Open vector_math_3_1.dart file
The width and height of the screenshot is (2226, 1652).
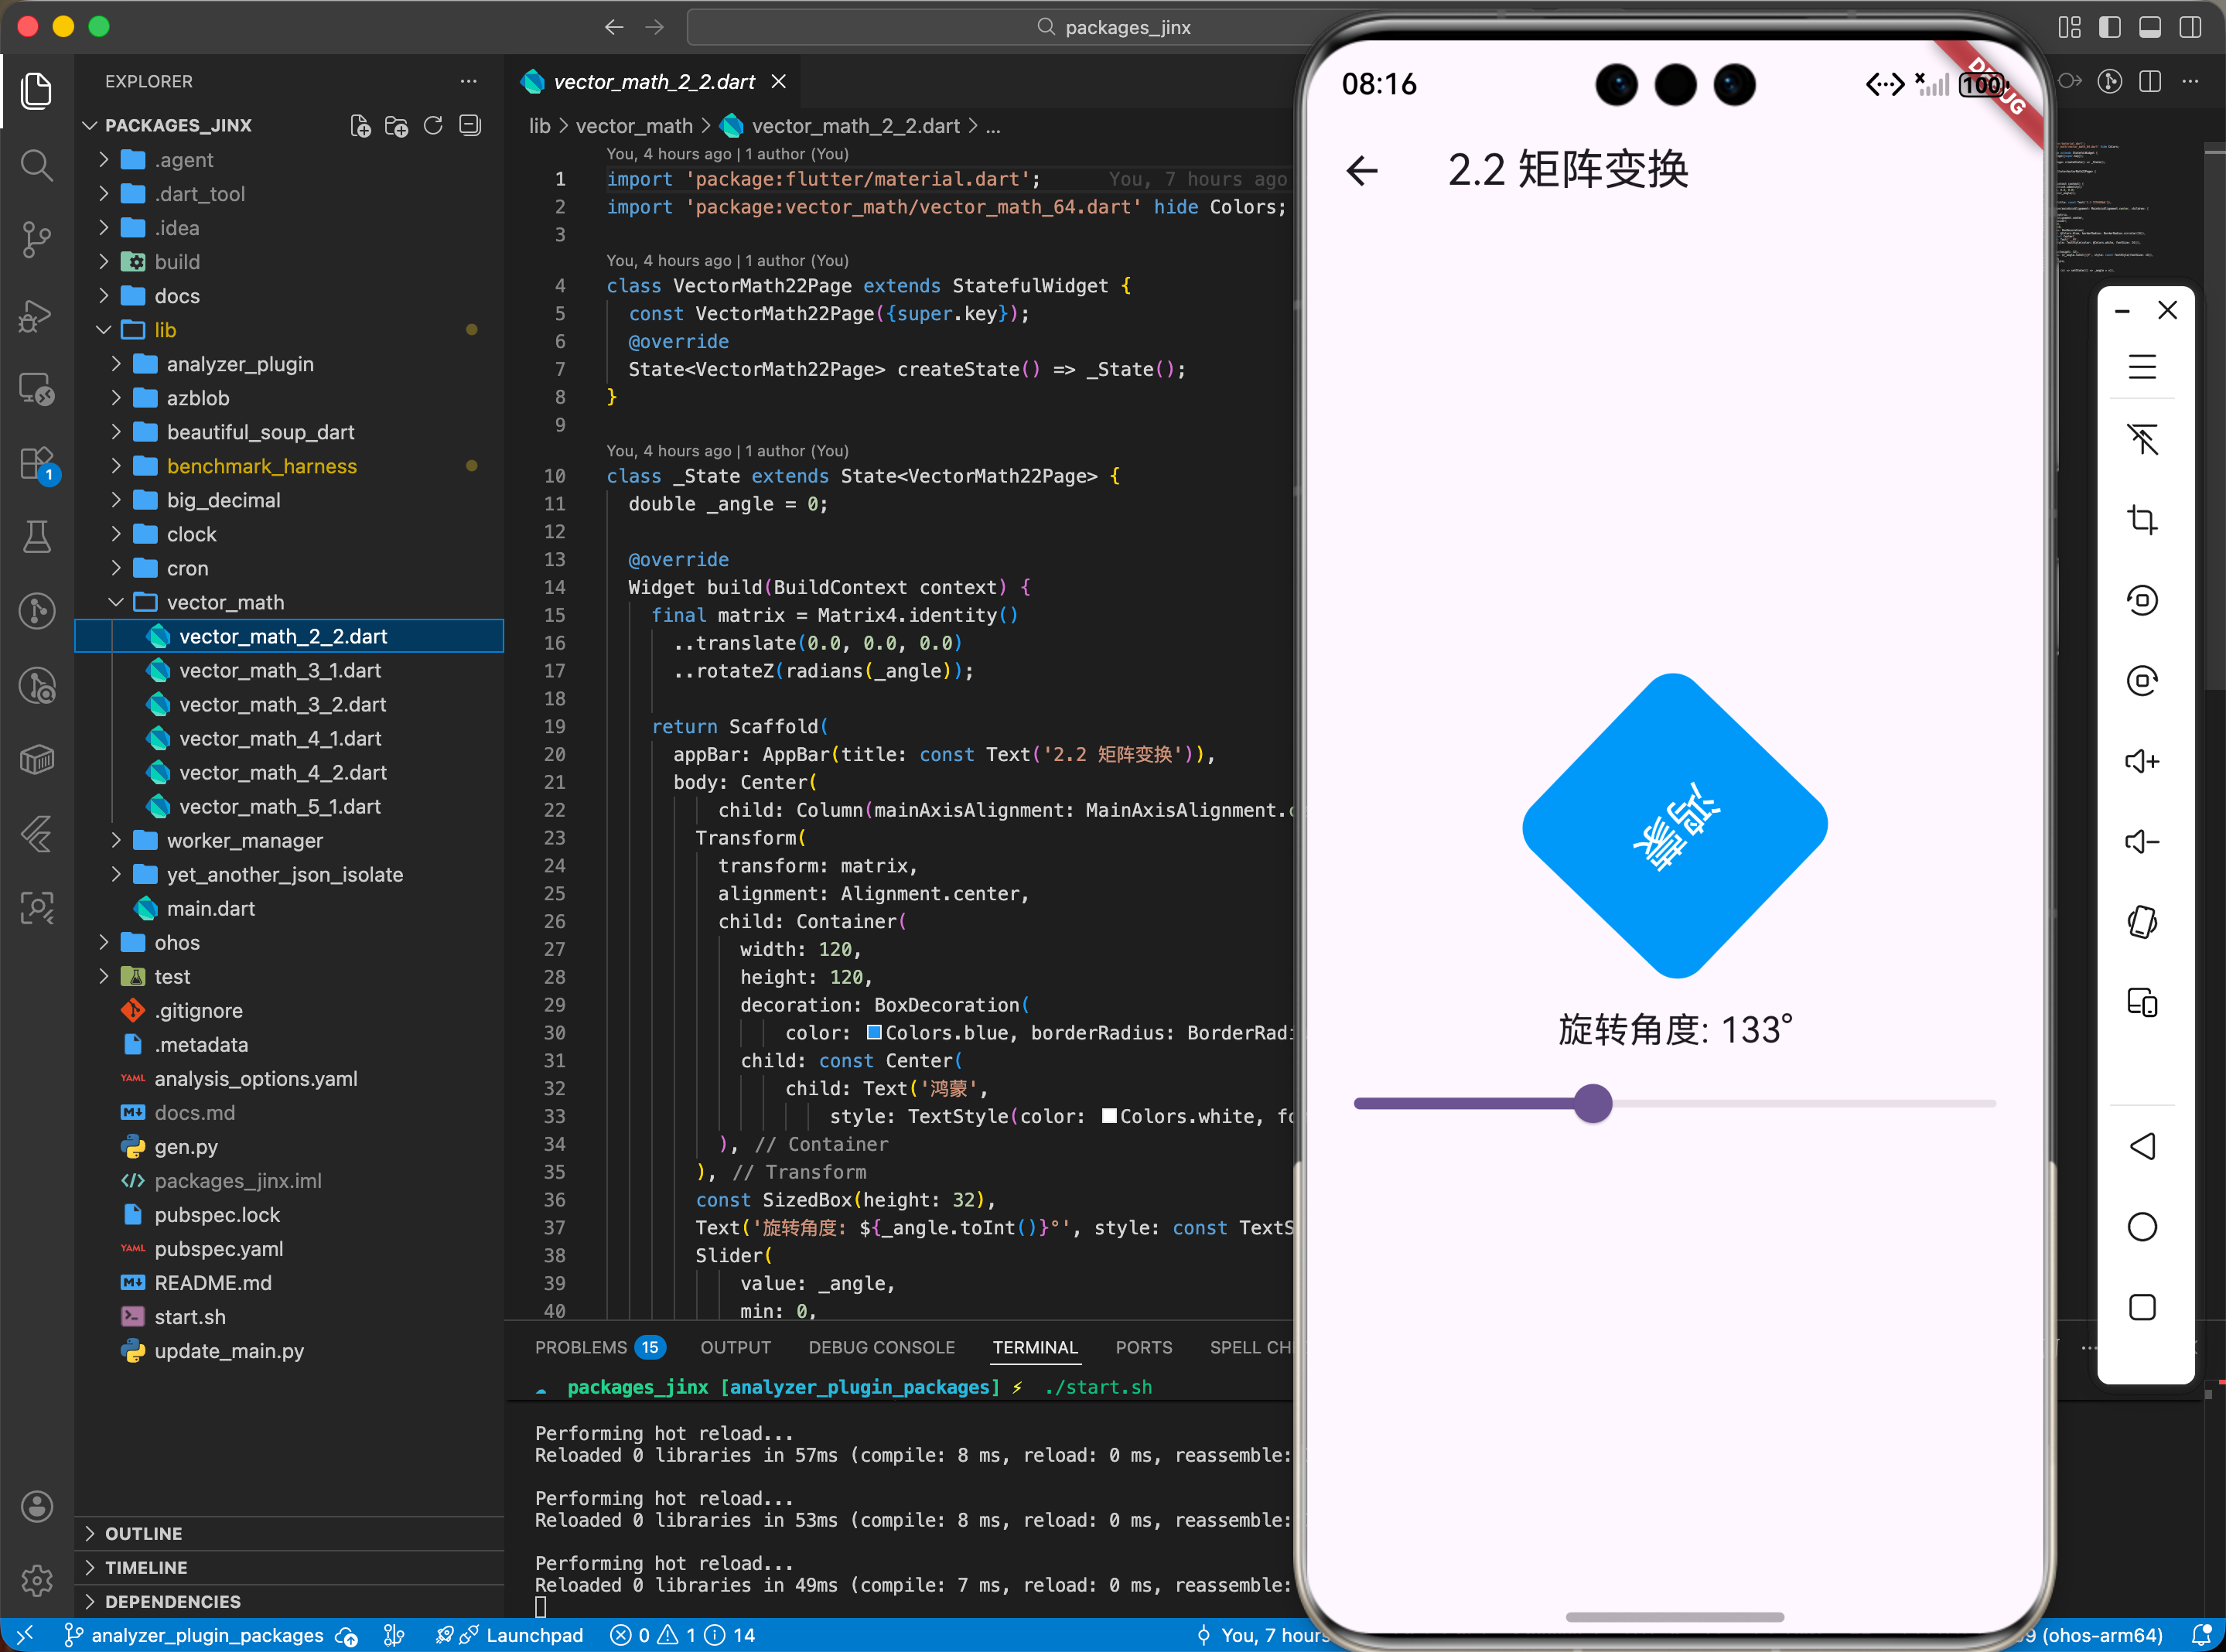click(x=279, y=670)
